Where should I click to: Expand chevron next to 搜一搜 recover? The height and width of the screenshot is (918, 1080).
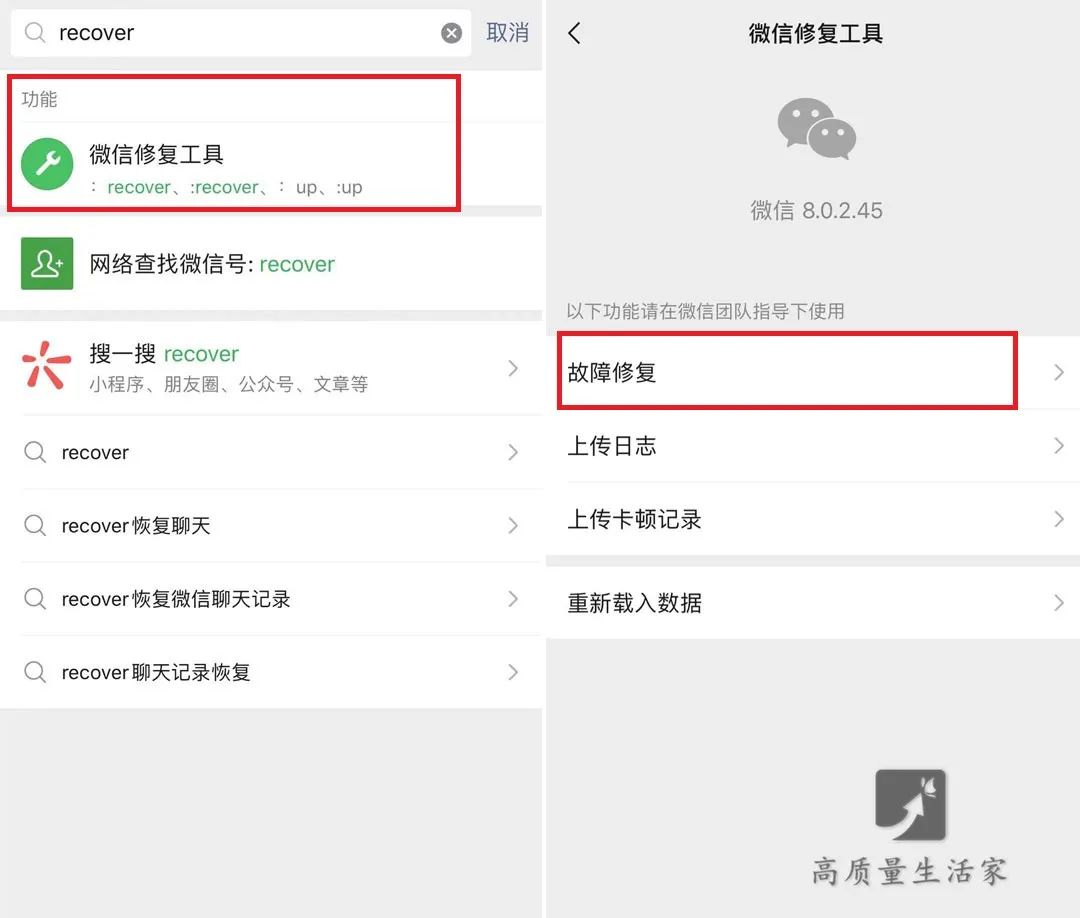(512, 368)
